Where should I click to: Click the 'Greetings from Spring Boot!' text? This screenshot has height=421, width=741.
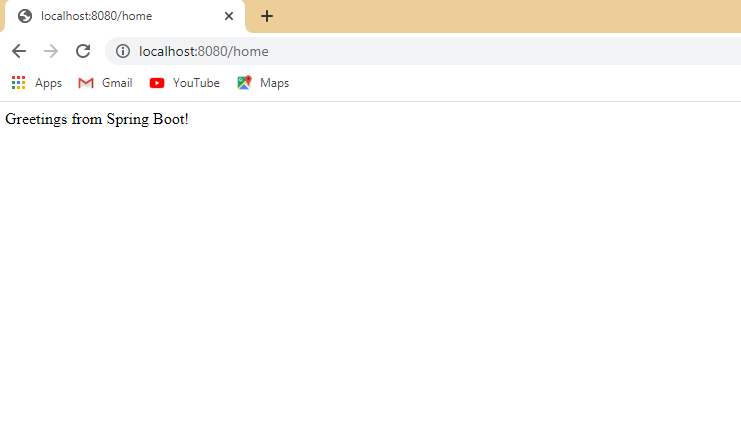(x=97, y=119)
